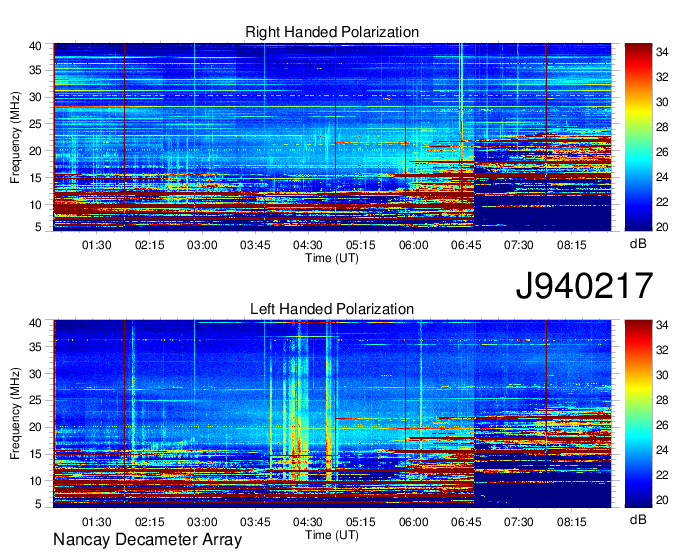Image resolution: width=680 pixels, height=552 pixels.
Task: Click the Left Handed panel's "Time (UT)" axis label
Action: tap(332, 535)
